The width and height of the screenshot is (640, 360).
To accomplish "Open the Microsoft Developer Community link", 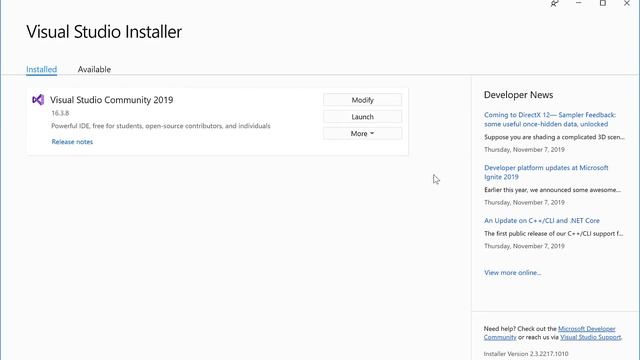I will pyautogui.click(x=587, y=329).
